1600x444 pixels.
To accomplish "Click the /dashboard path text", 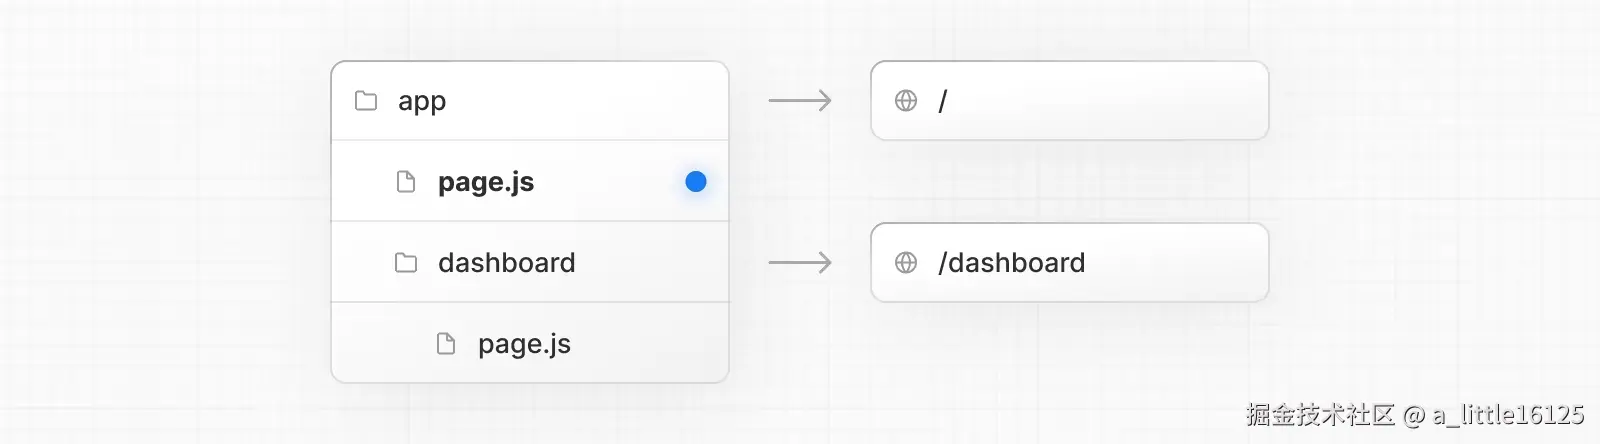I will pos(1011,263).
